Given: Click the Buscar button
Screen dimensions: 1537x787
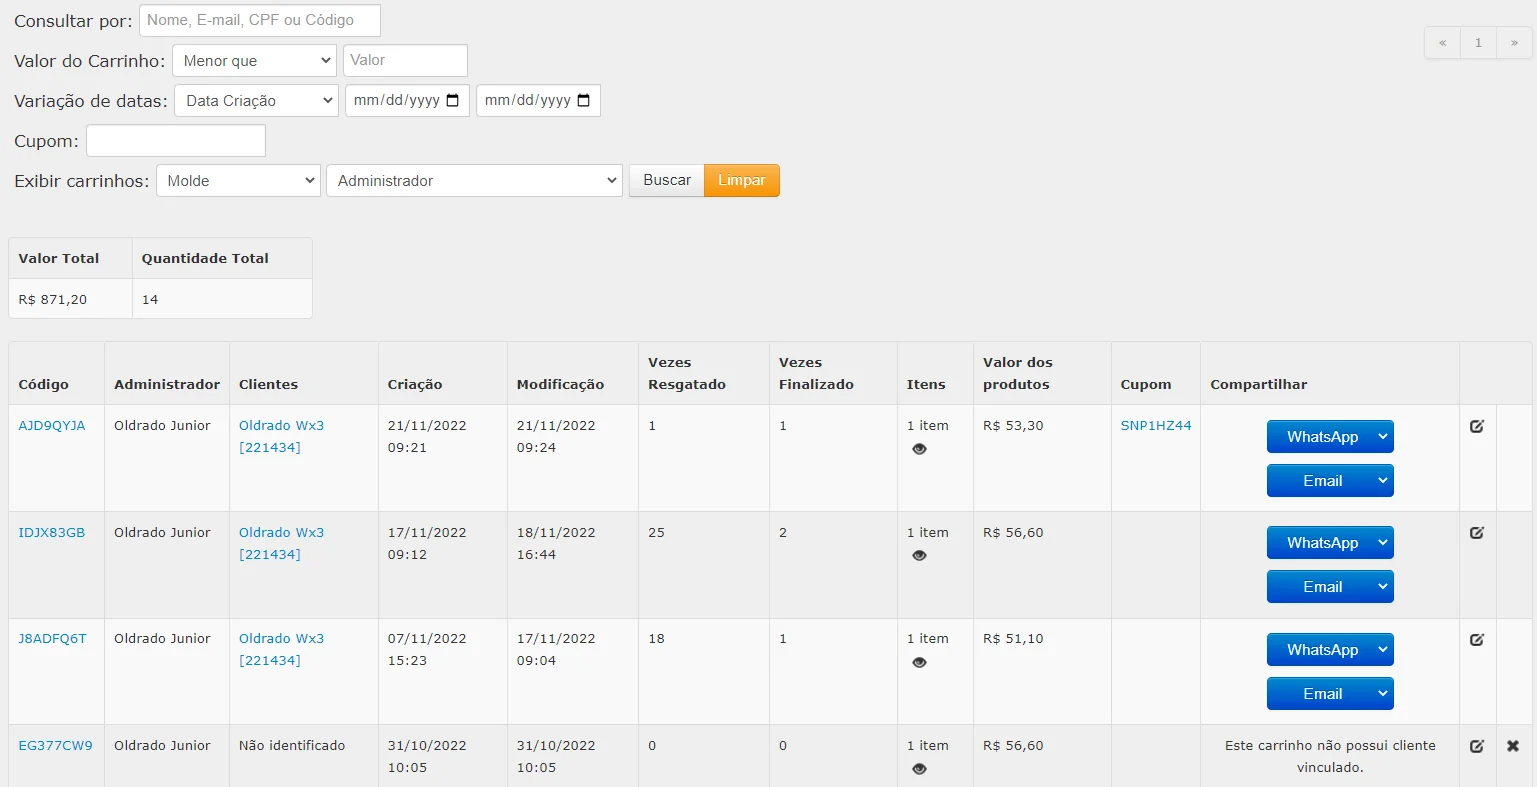Looking at the screenshot, I should coord(667,181).
